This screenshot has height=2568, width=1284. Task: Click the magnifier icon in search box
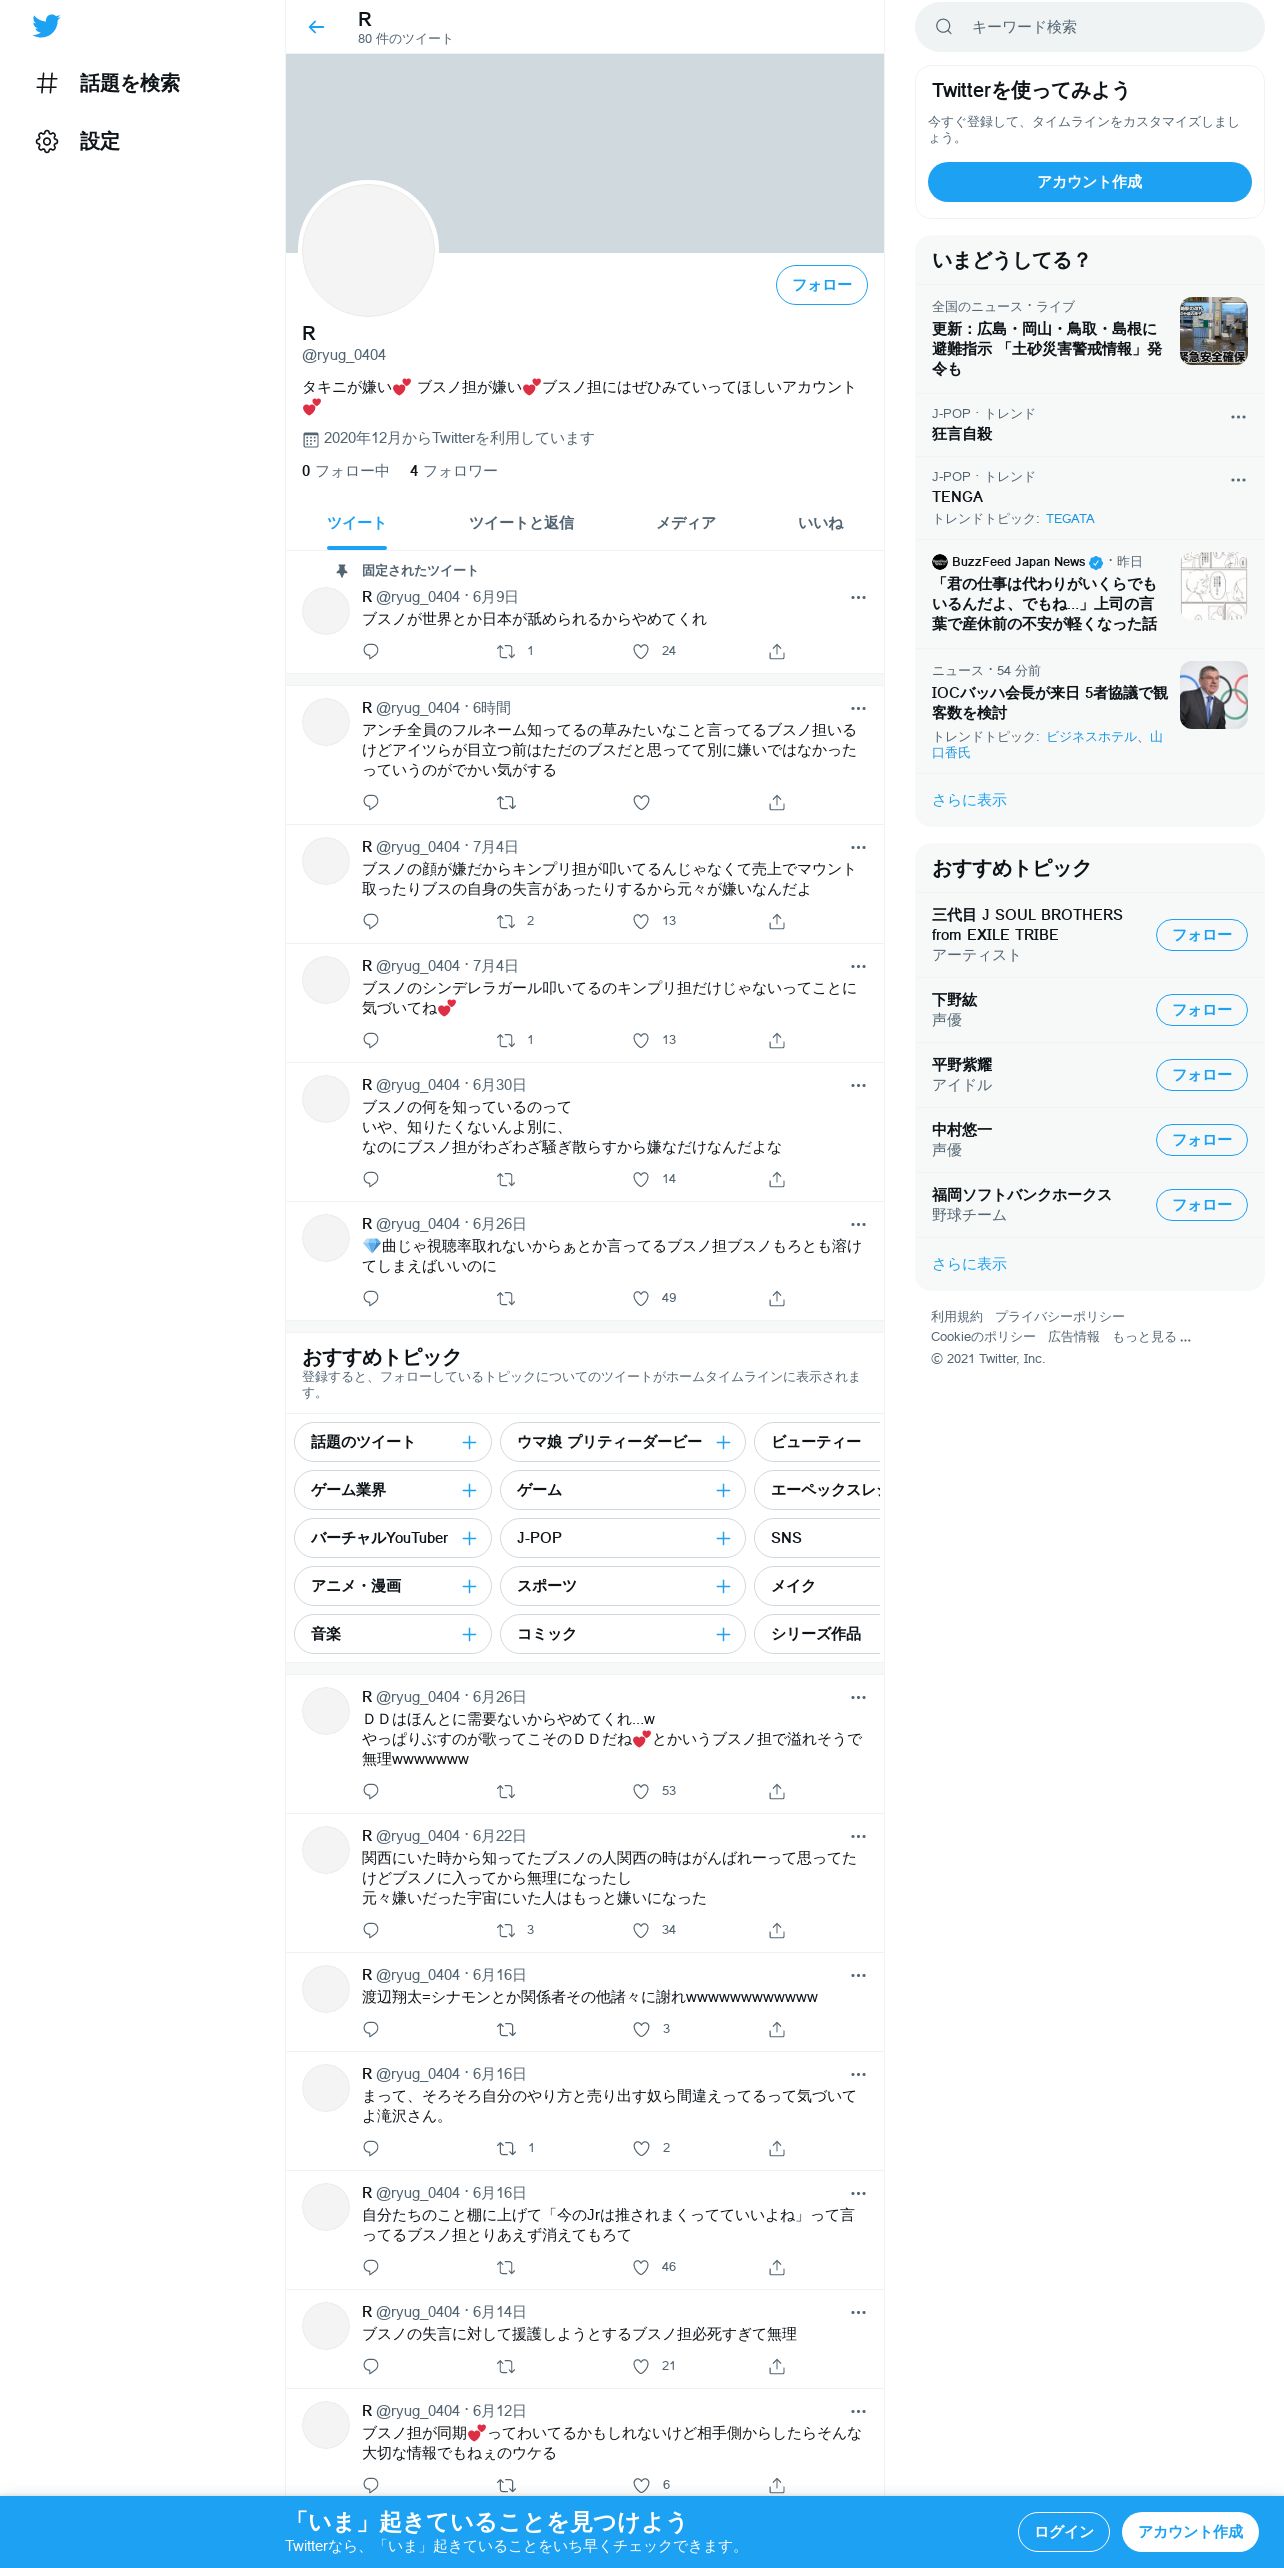(x=943, y=27)
